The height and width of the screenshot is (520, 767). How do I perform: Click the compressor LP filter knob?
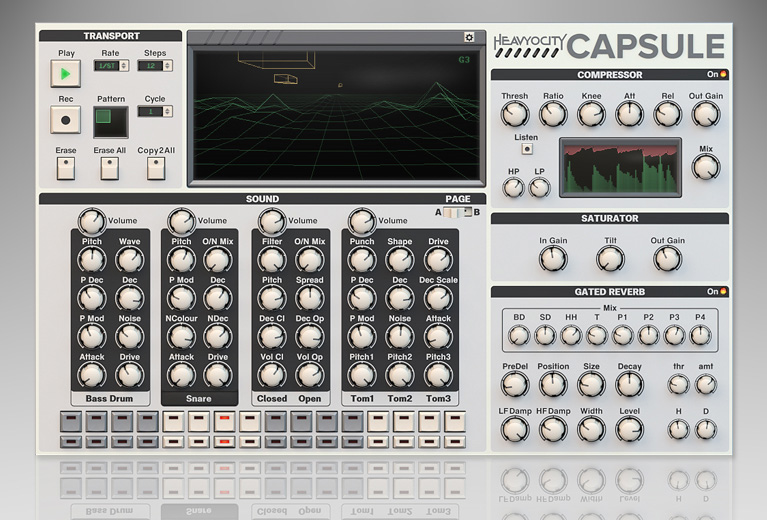(x=540, y=187)
